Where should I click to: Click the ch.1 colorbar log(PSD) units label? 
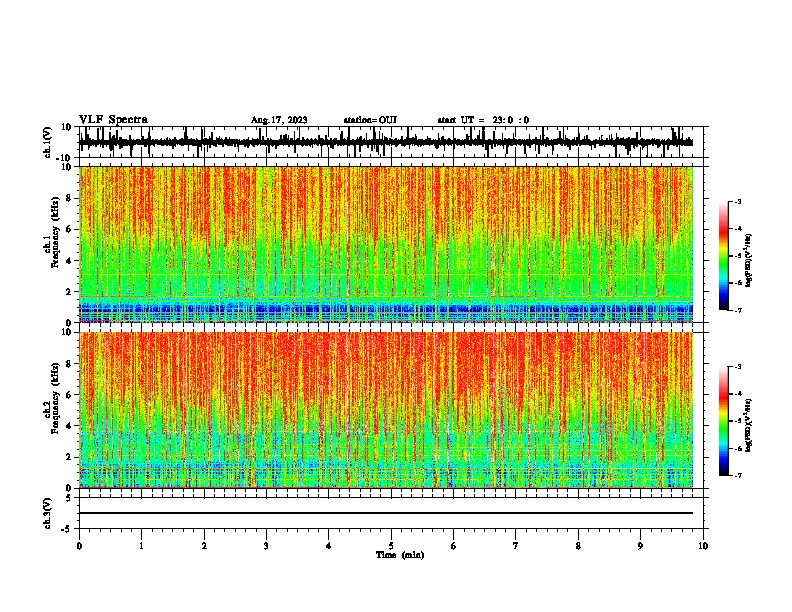point(748,261)
